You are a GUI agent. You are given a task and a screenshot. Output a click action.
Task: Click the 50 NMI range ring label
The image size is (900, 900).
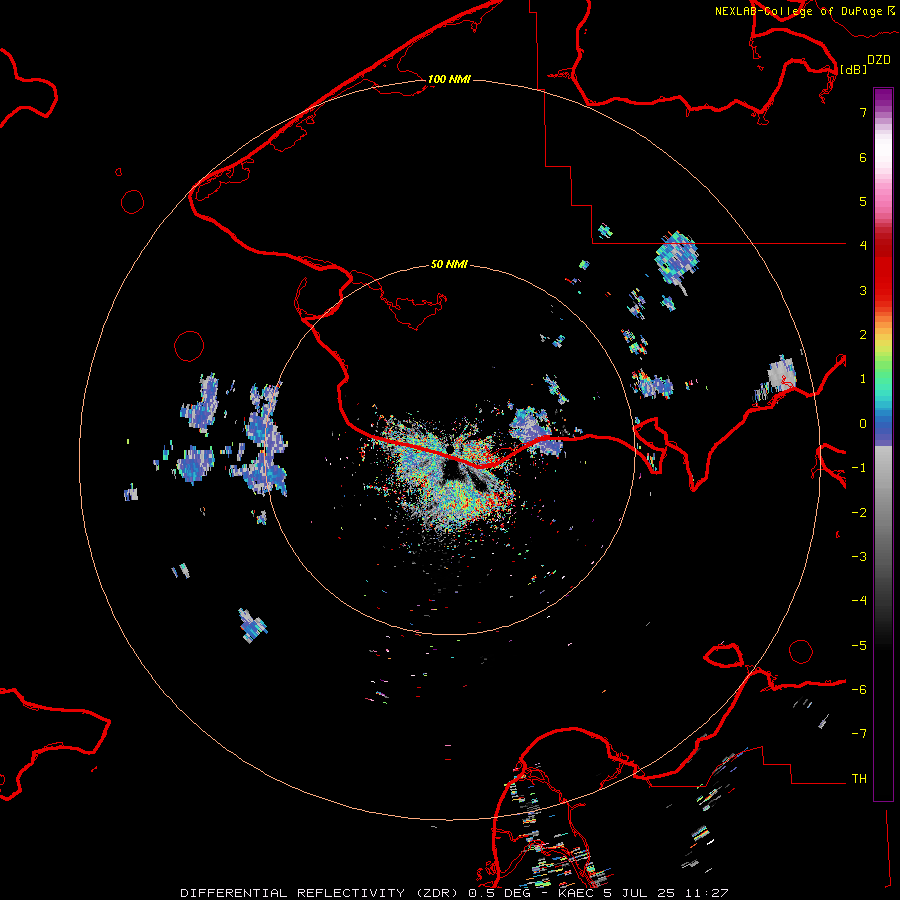click(449, 264)
